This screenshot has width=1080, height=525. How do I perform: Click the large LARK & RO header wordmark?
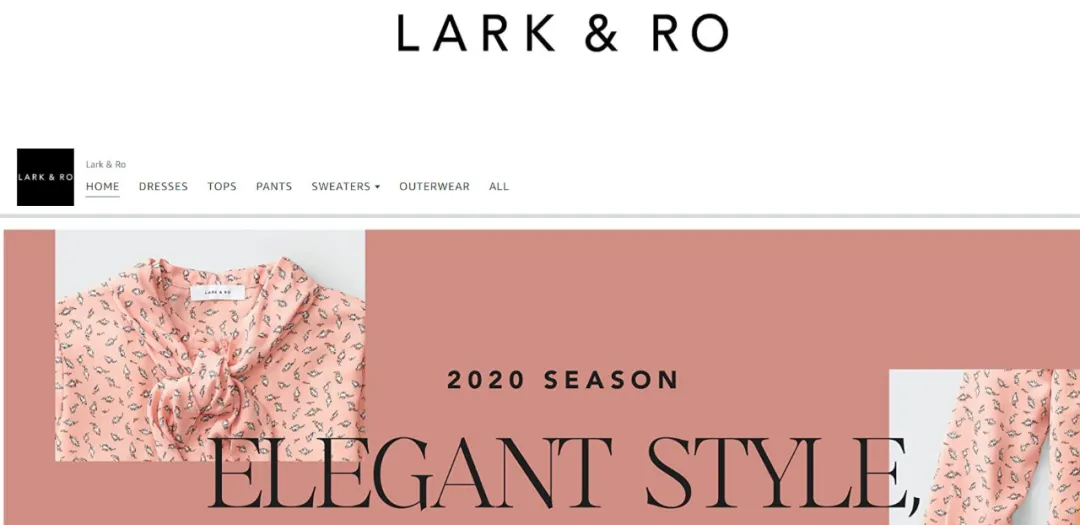[562, 33]
